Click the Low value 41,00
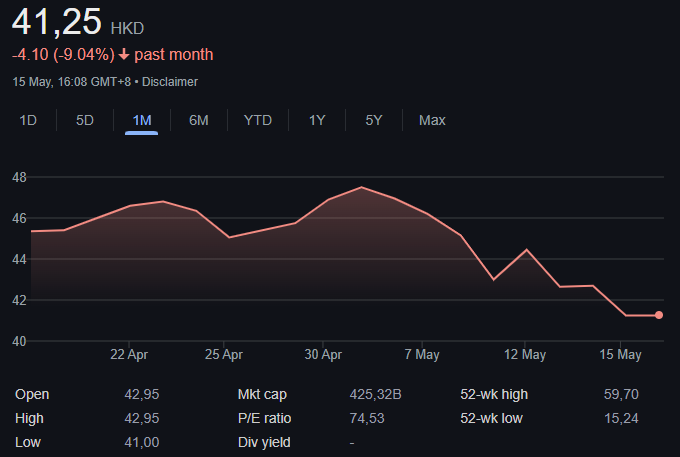The image size is (680, 457). tap(142, 442)
